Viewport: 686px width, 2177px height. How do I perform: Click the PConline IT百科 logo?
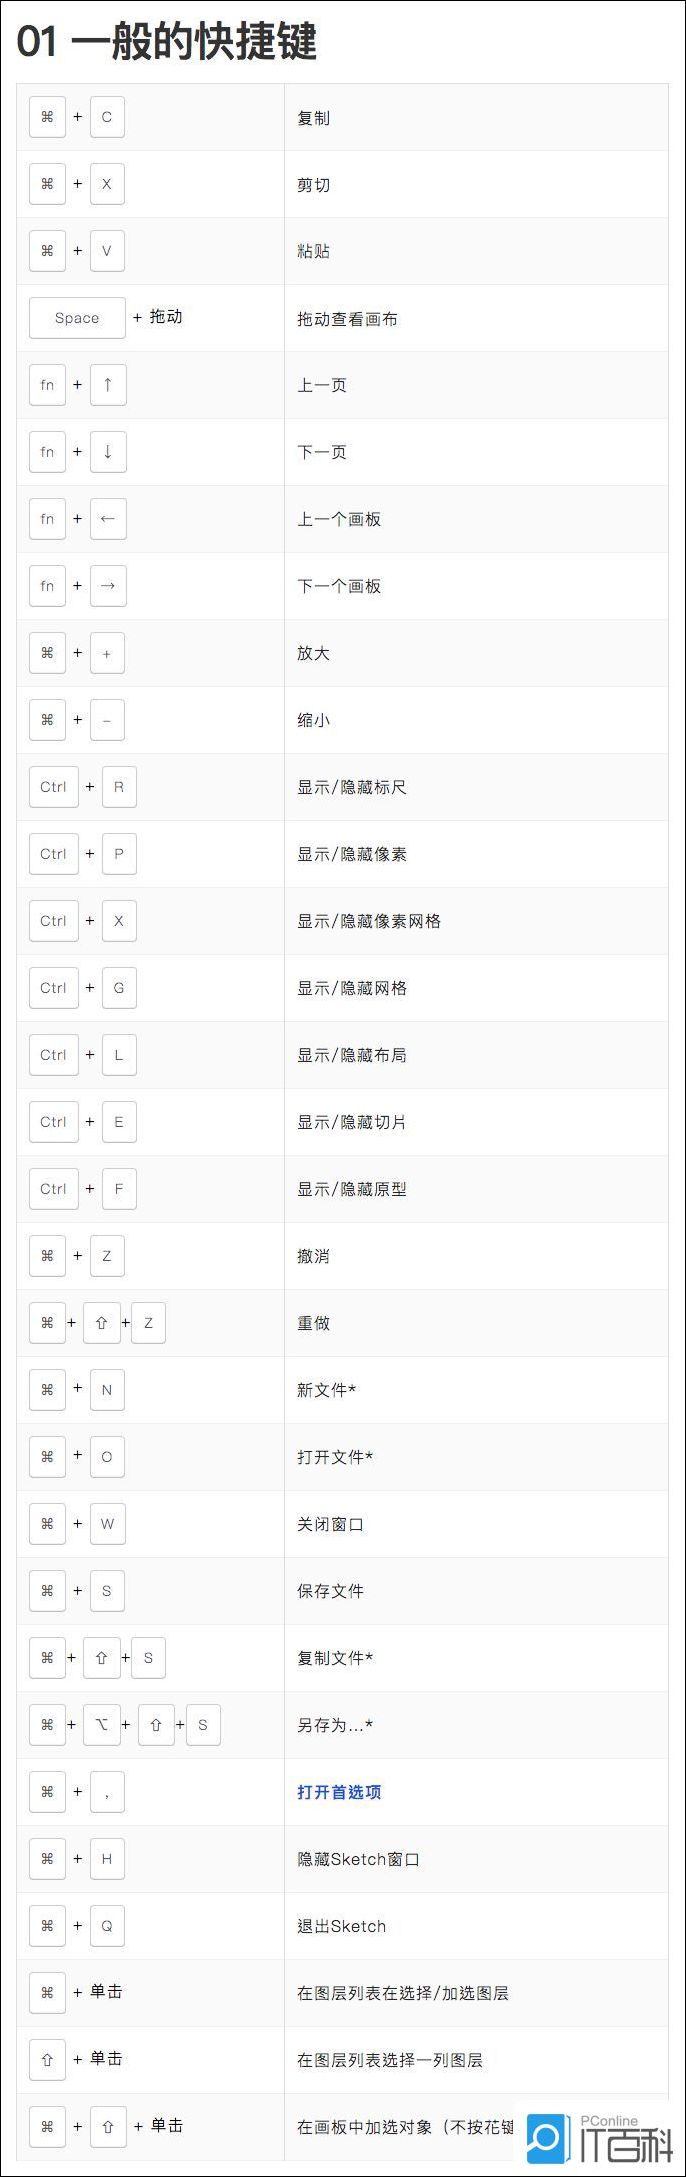(x=600, y=2138)
